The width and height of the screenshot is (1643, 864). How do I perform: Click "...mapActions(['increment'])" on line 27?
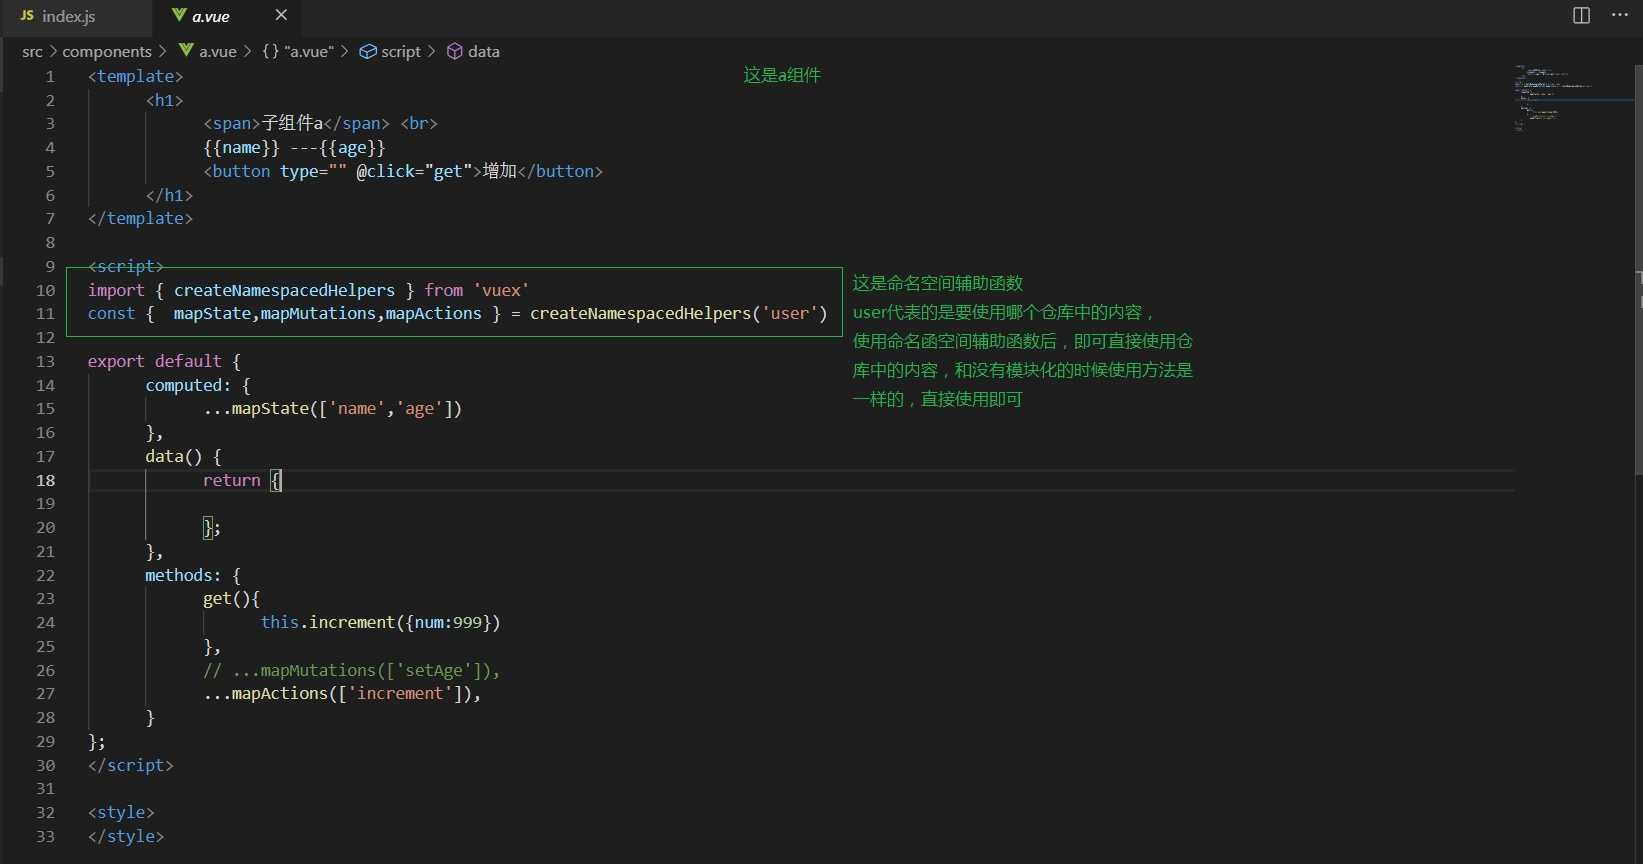pos(337,693)
